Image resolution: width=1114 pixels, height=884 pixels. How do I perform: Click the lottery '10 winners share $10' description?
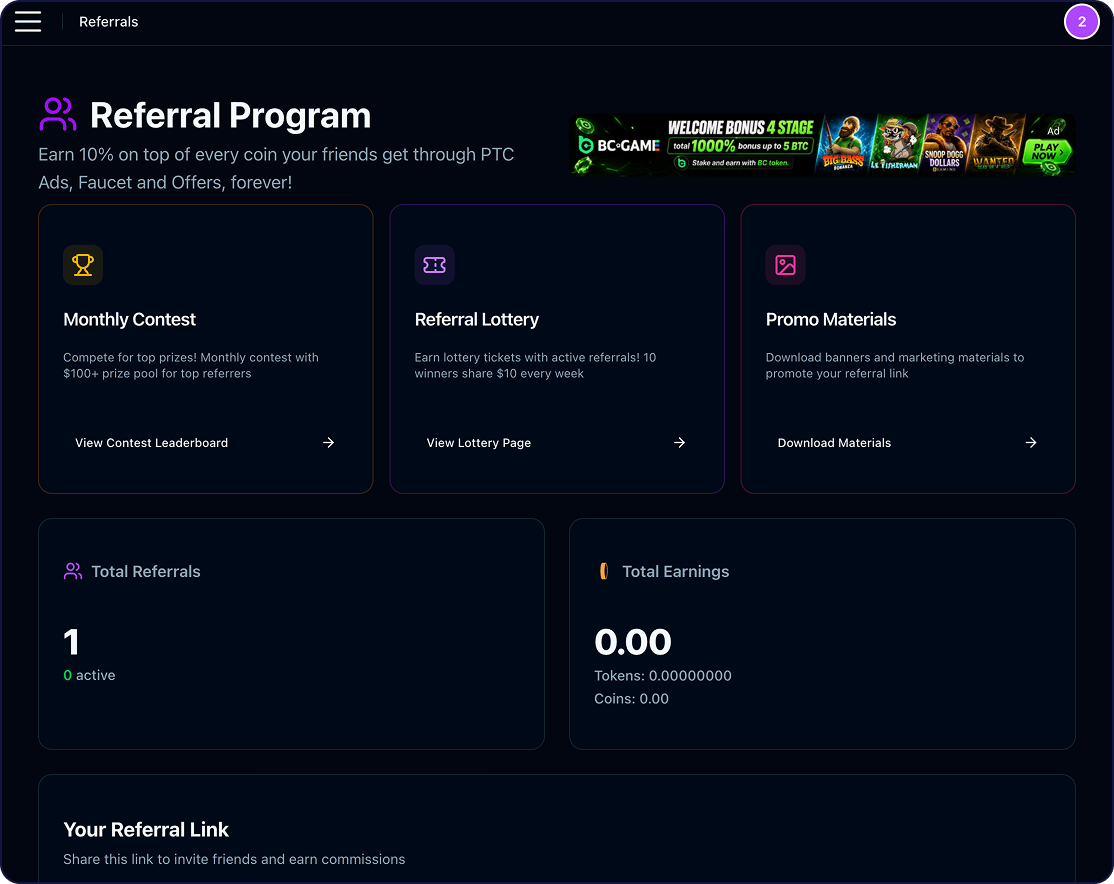(536, 365)
